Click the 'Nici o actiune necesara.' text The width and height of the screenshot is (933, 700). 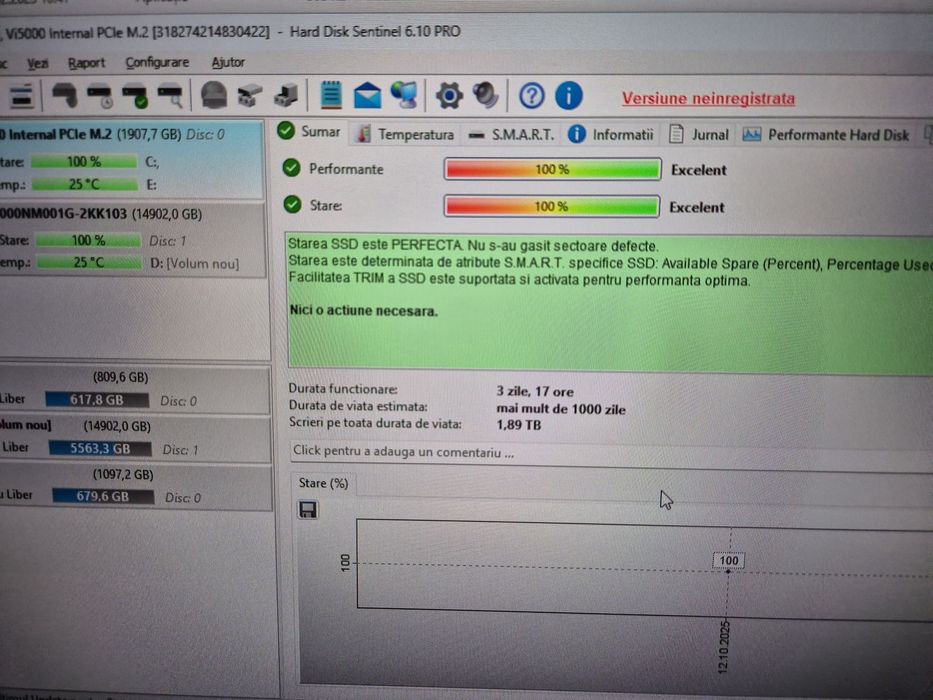coord(364,311)
